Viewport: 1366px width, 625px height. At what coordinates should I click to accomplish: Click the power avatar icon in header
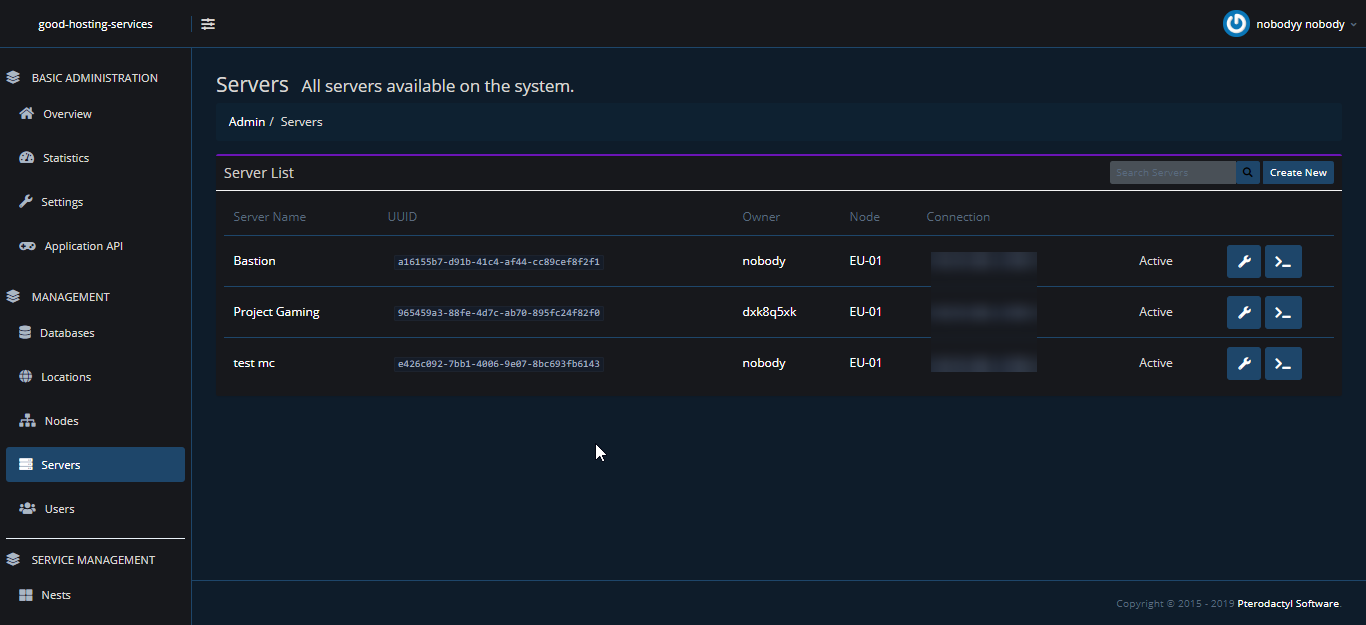point(1236,24)
